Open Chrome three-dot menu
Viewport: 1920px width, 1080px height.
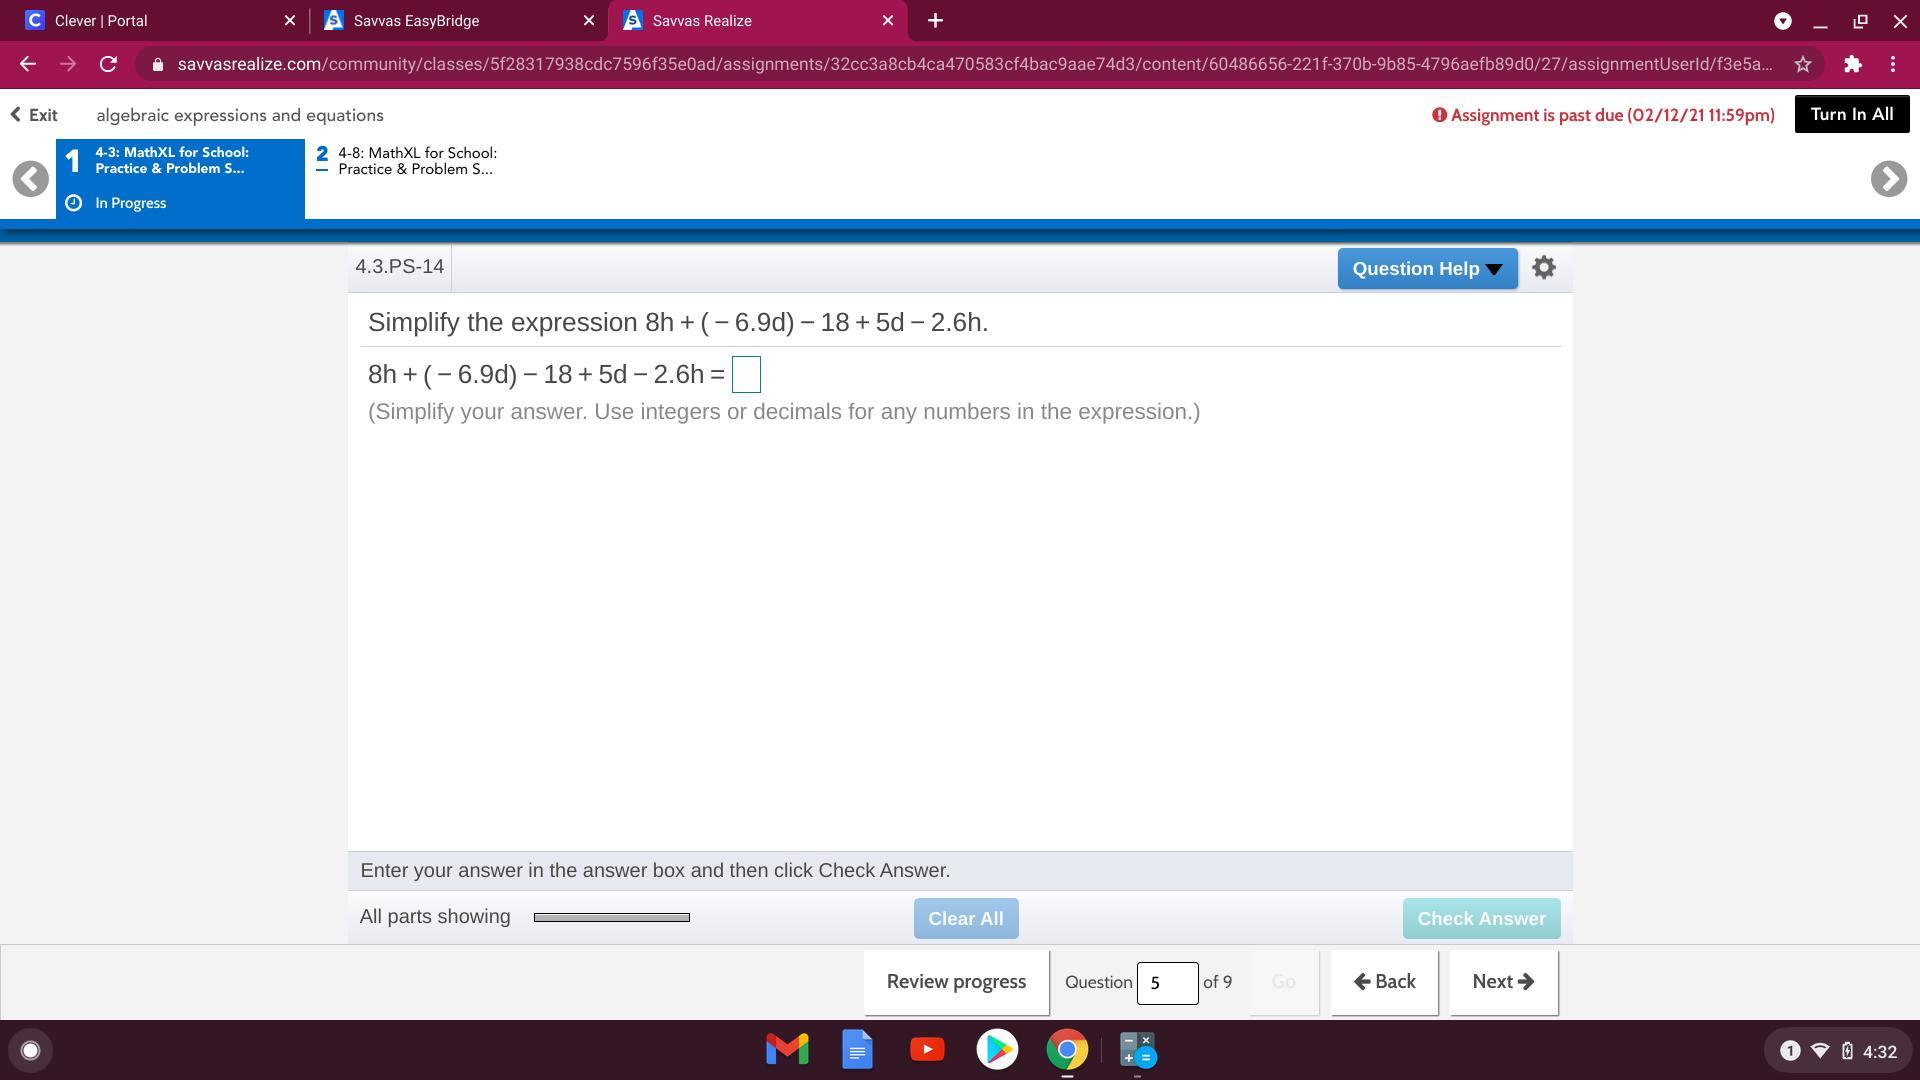pos(1893,64)
